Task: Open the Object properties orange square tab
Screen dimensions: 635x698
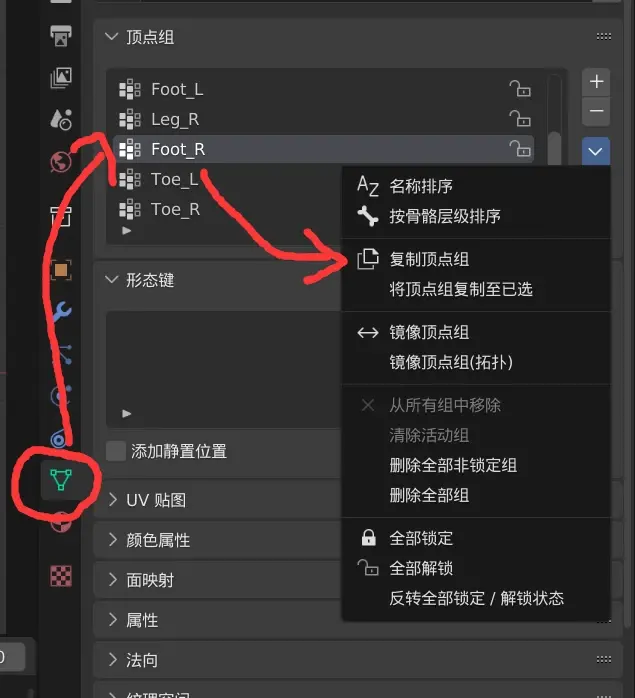Action: click(x=61, y=270)
